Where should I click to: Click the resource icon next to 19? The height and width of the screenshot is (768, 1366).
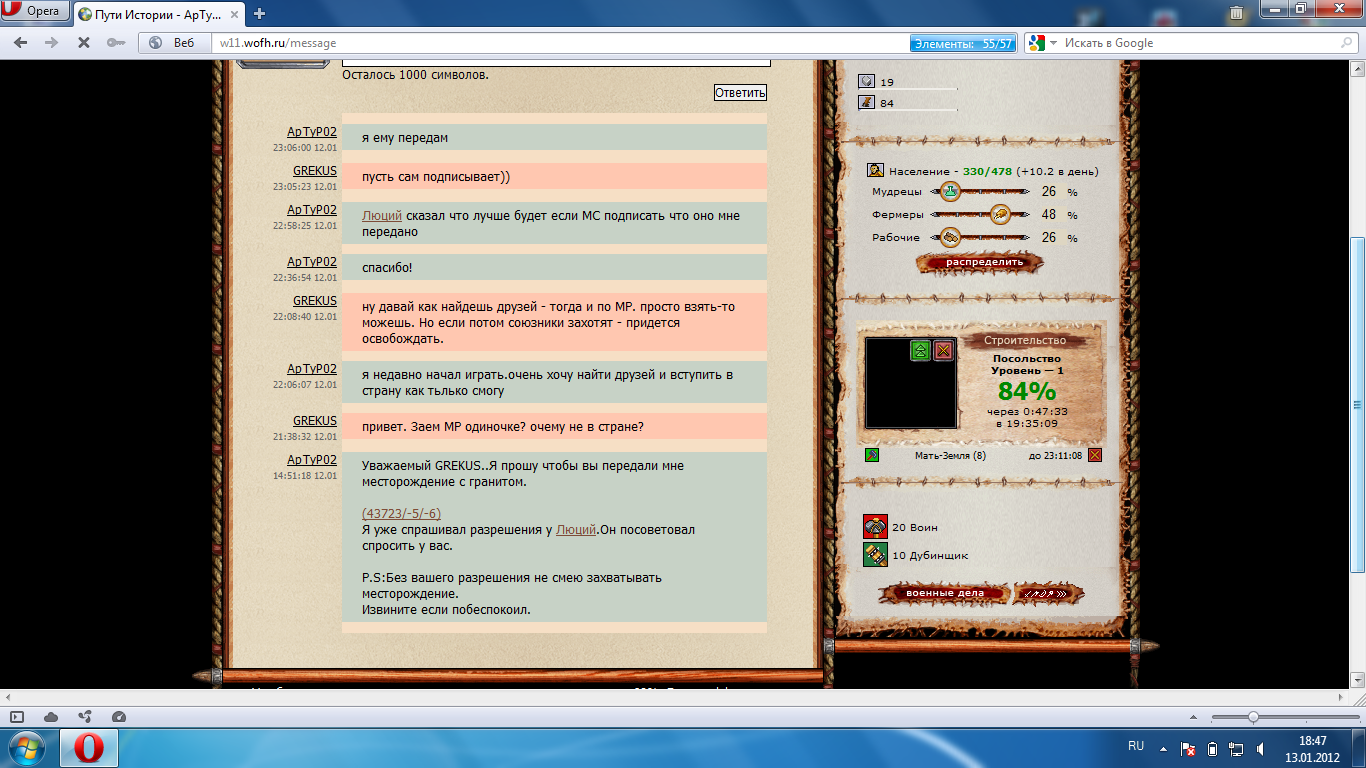(866, 82)
